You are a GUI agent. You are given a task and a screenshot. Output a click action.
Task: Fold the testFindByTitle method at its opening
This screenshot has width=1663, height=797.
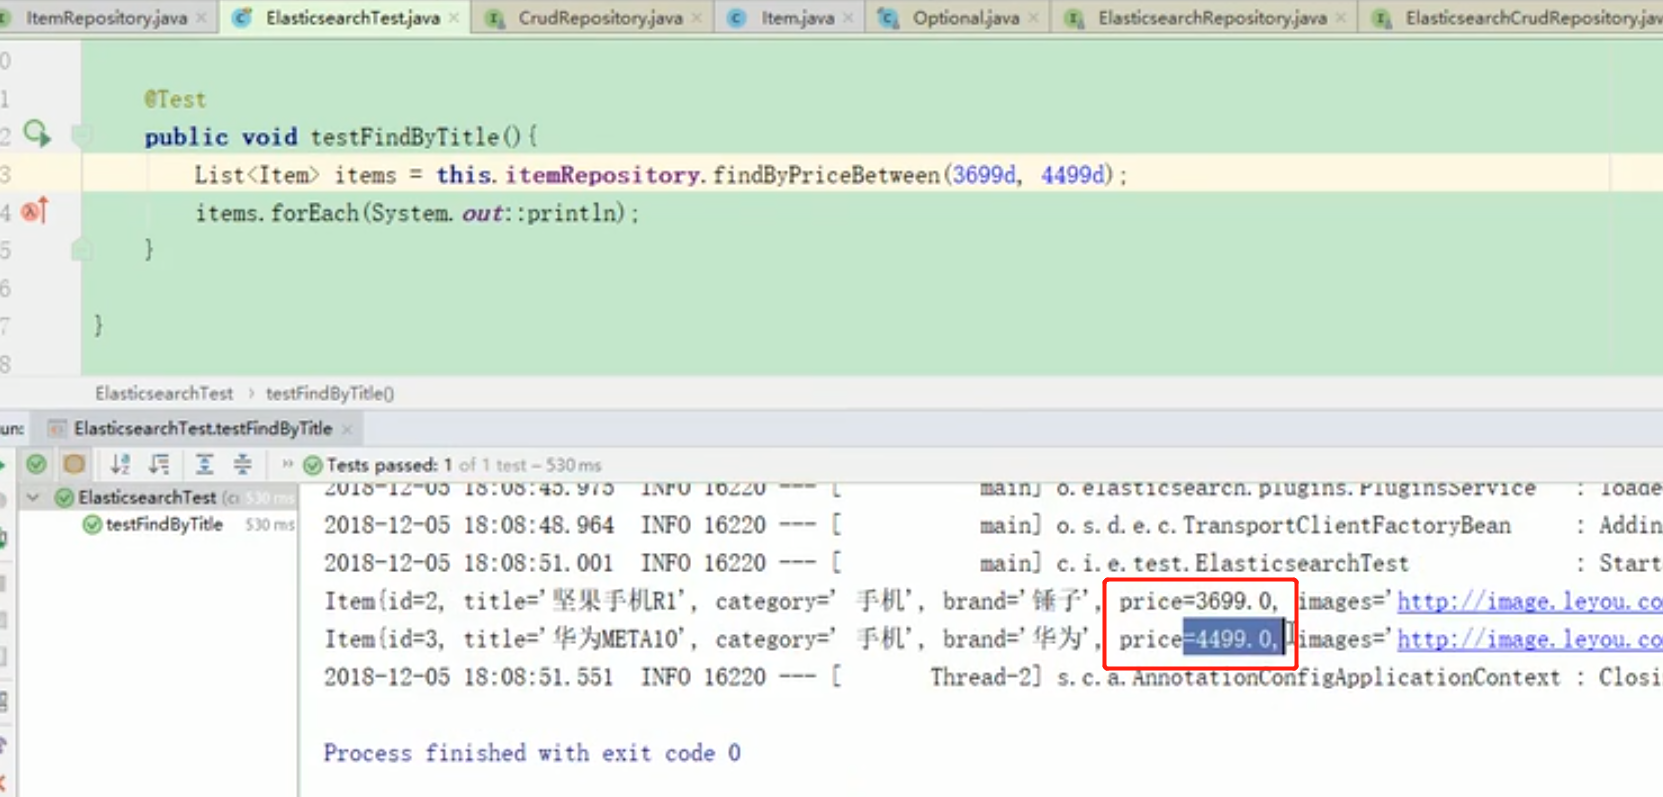[x=82, y=135]
